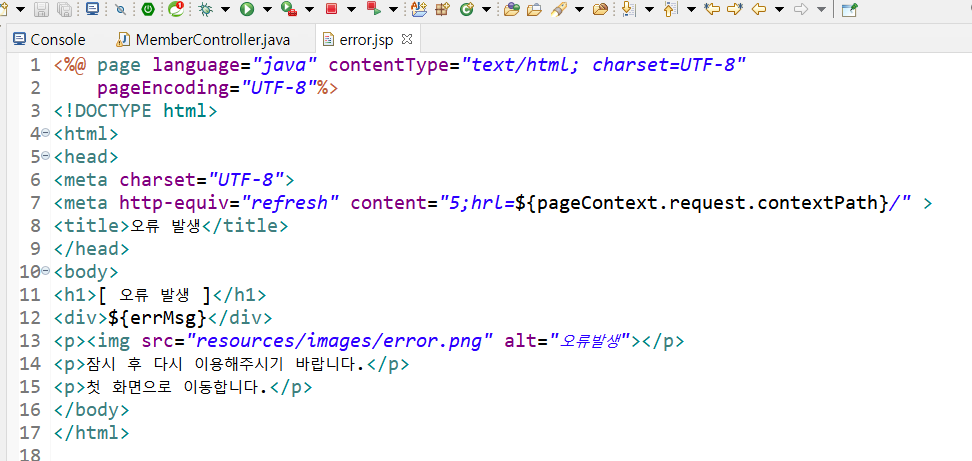The image size is (972, 461).
Task: Open the Run dropdown arrow
Action: point(267,9)
